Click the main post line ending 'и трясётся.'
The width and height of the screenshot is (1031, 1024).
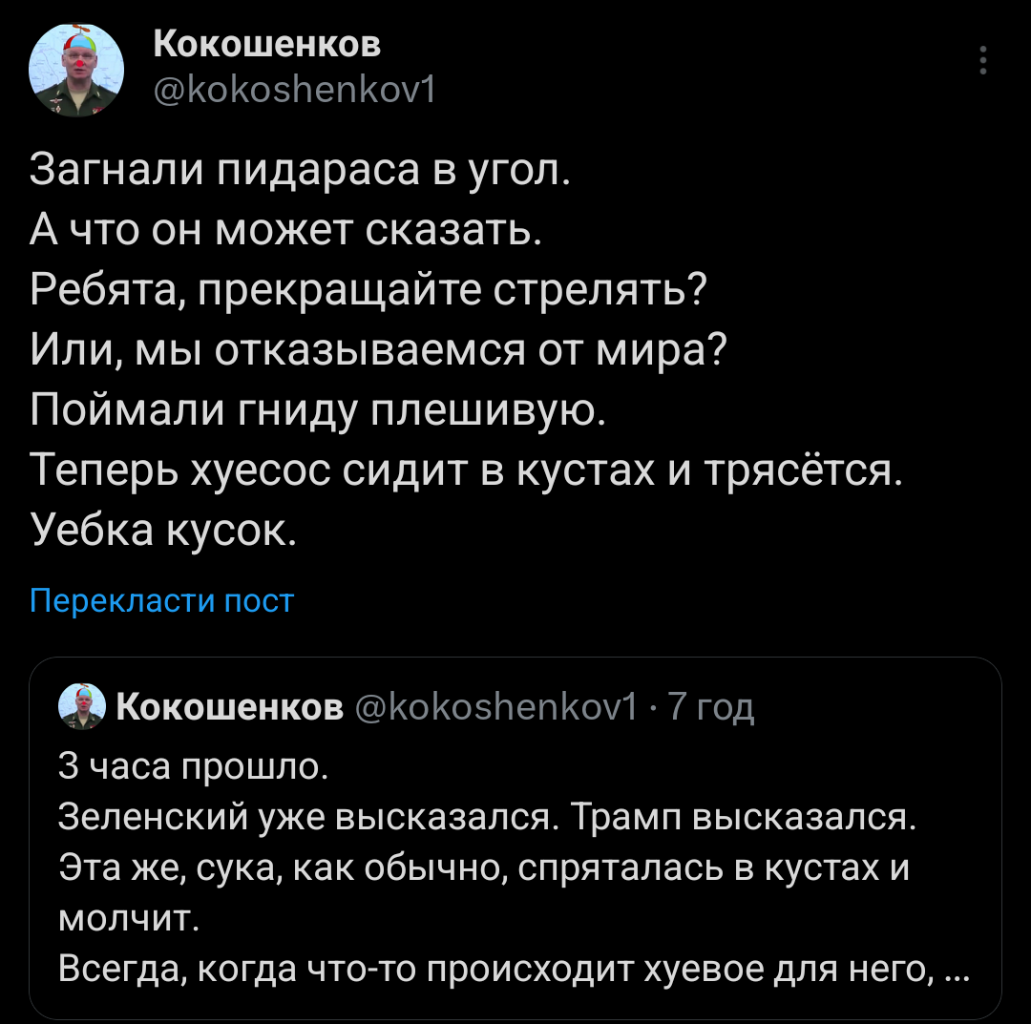click(467, 468)
